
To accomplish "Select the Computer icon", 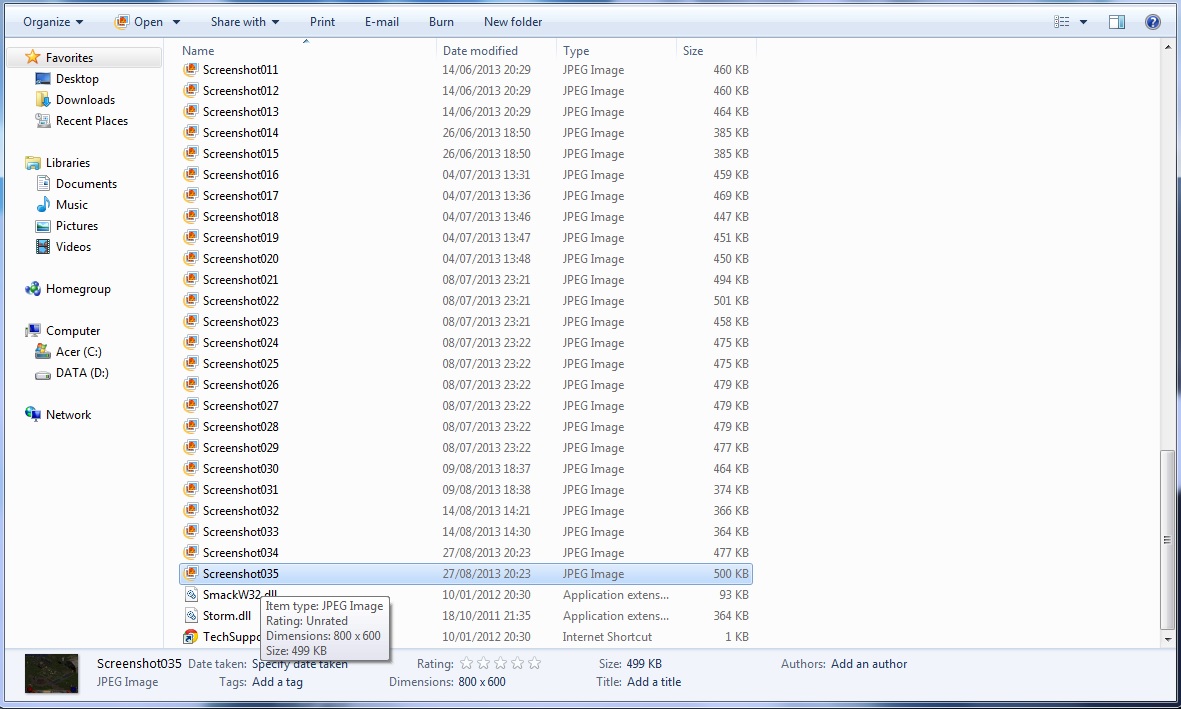I will (x=32, y=331).
